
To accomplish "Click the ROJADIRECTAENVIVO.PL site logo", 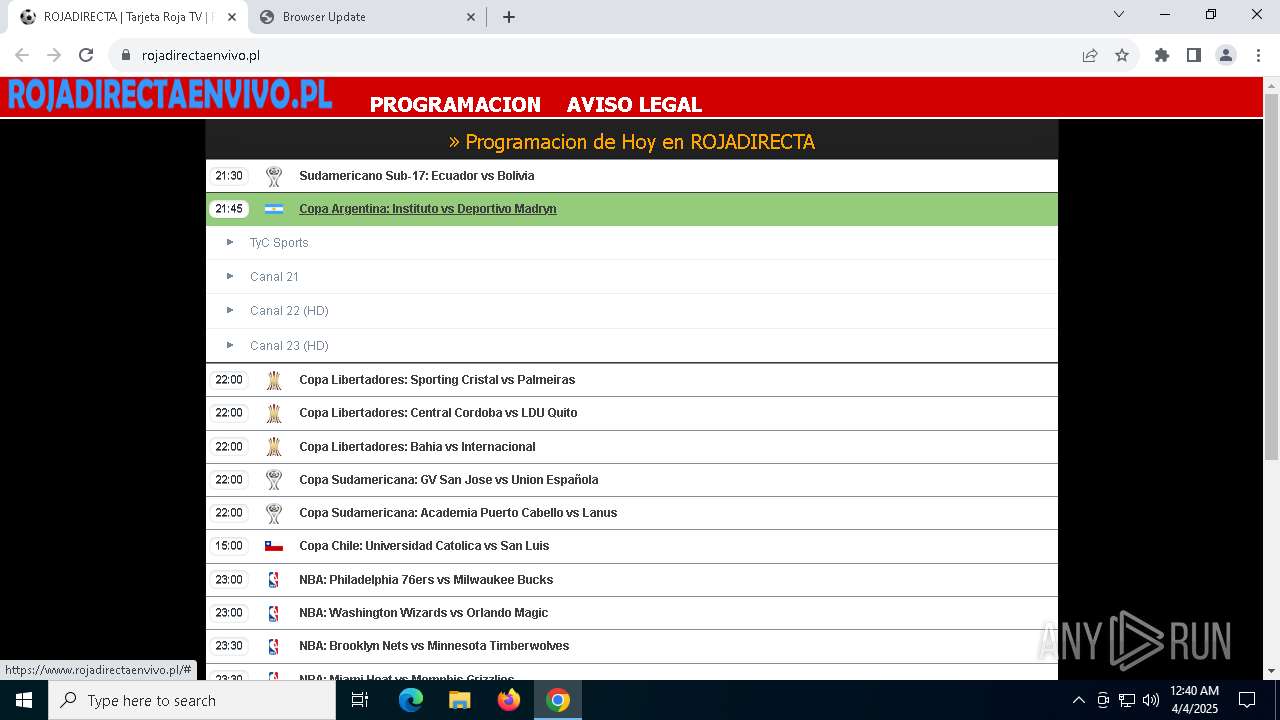I will [170, 95].
